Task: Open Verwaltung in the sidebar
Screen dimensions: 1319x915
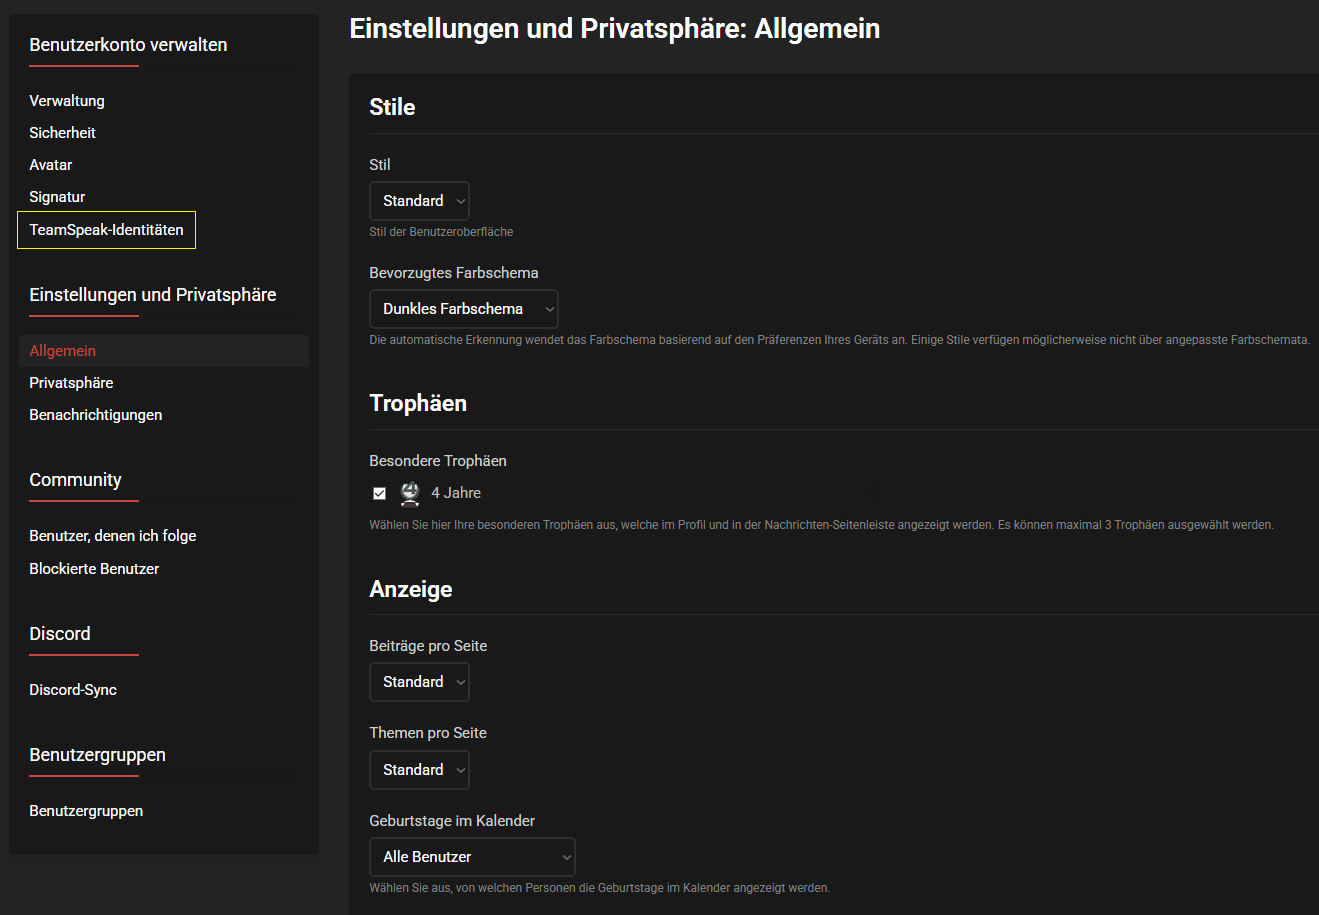Action: coord(67,101)
